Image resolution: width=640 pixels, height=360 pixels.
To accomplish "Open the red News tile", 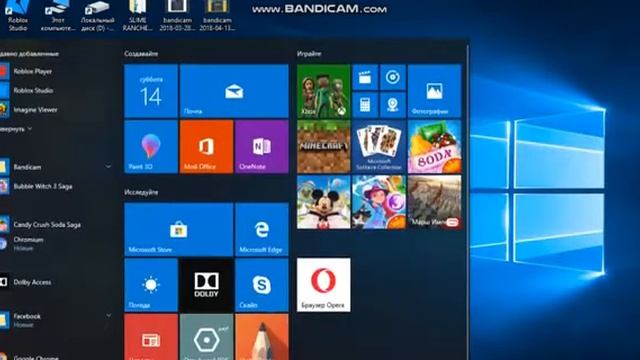I will pos(151,337).
